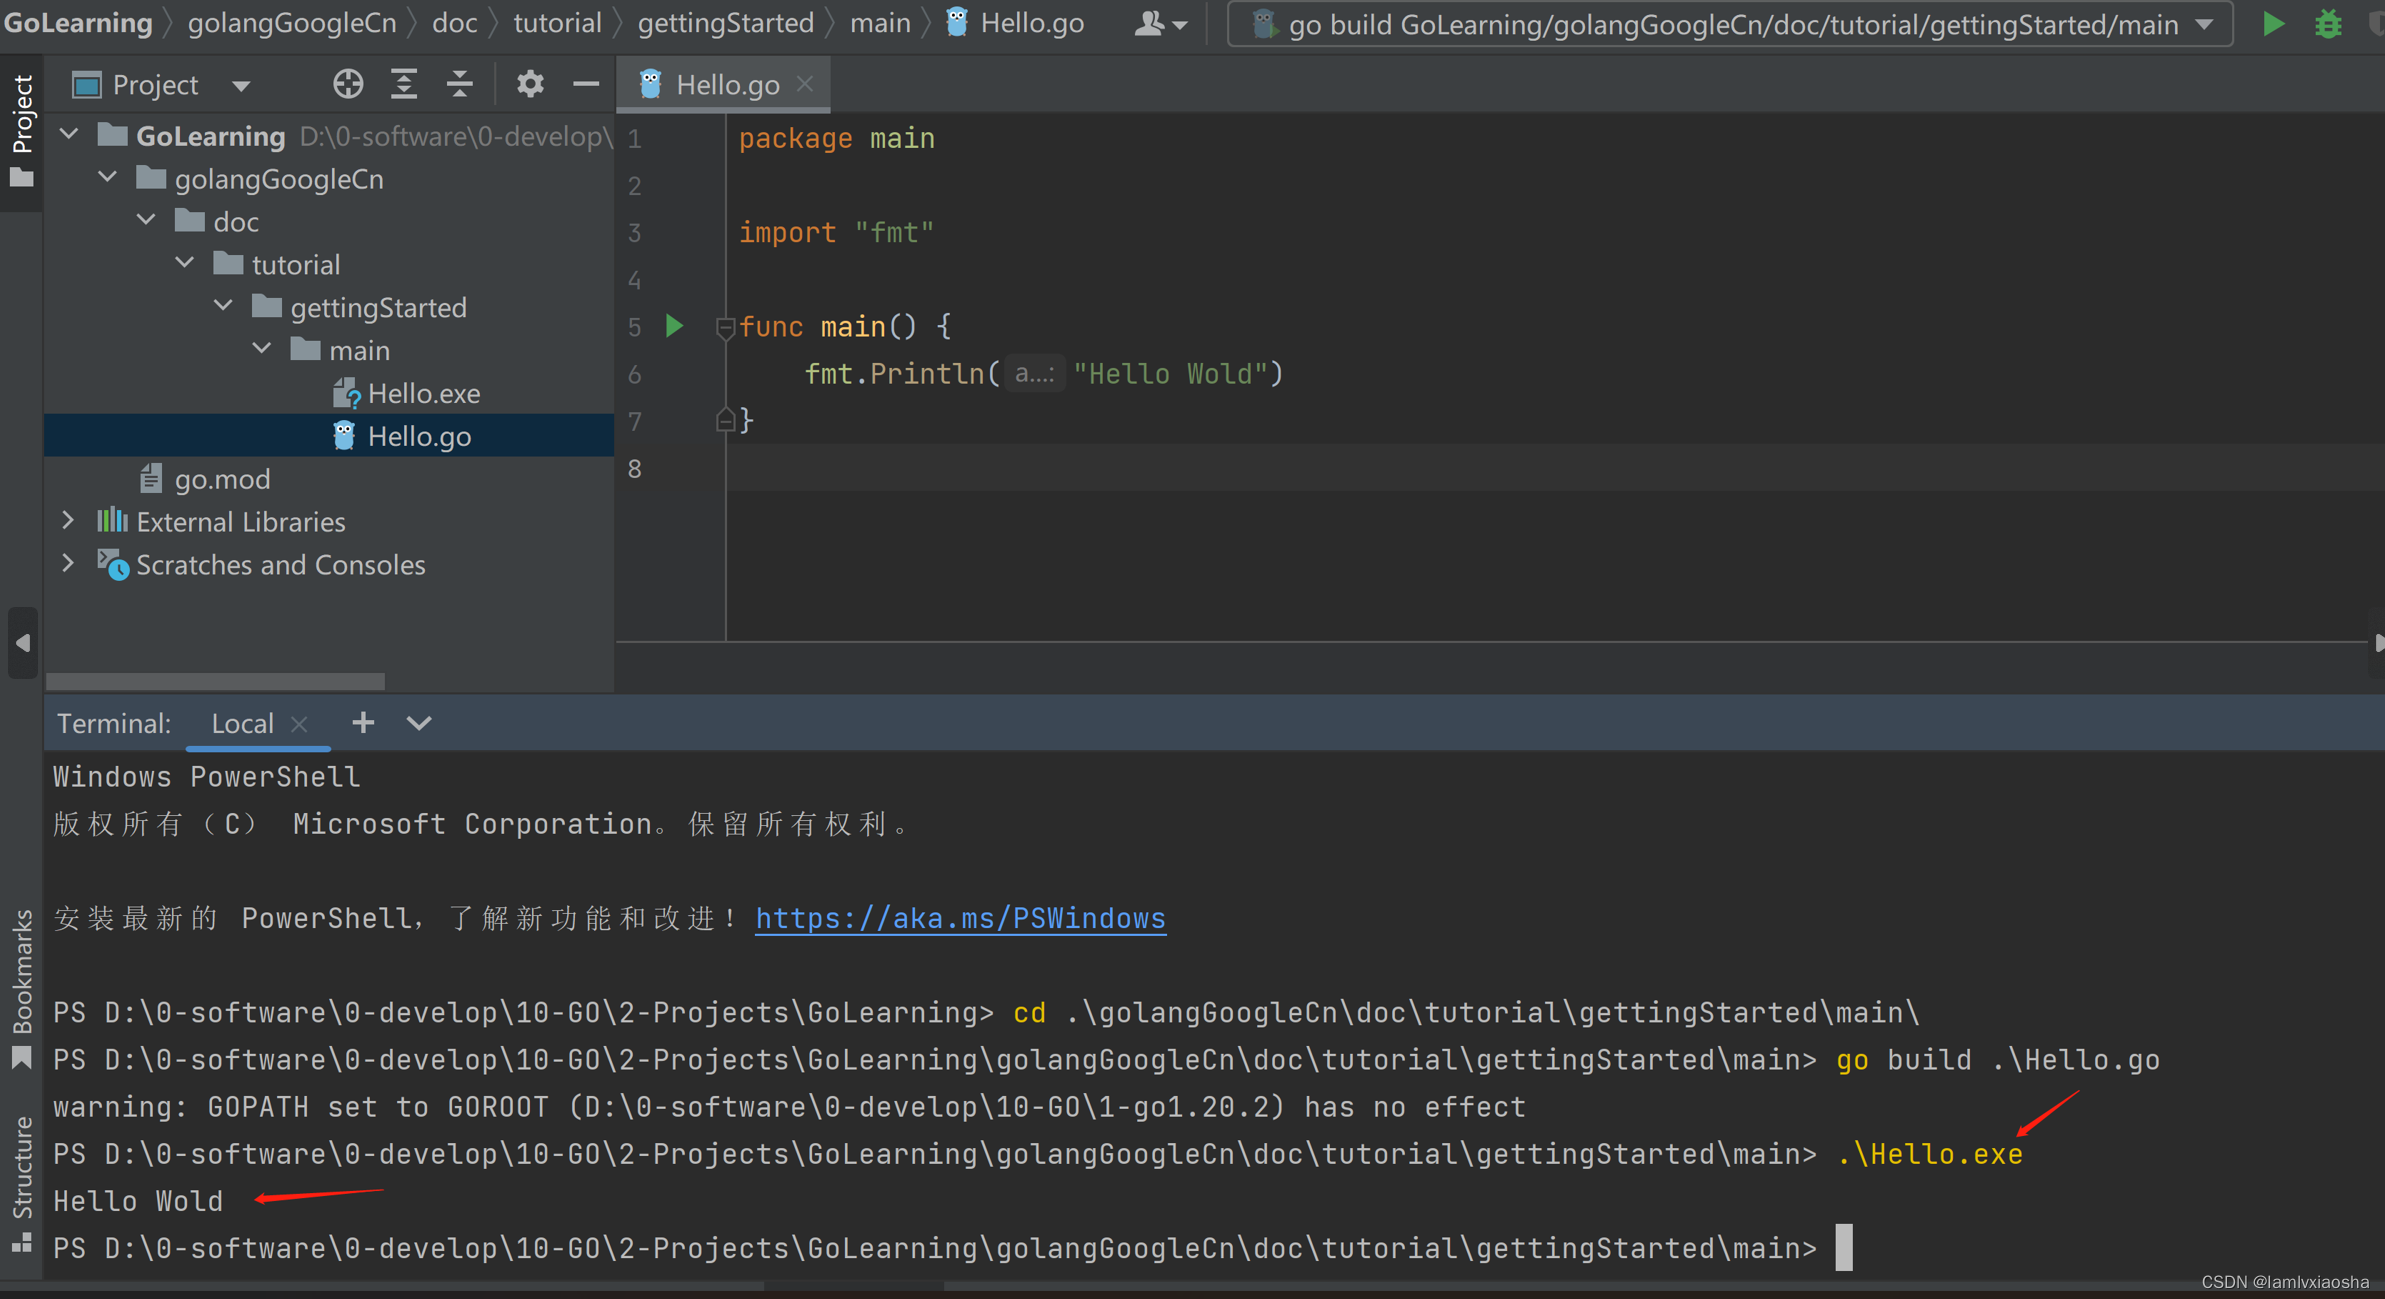Click the folder icon under Project side tab
This screenshot has height=1299, width=2385.
point(21,178)
